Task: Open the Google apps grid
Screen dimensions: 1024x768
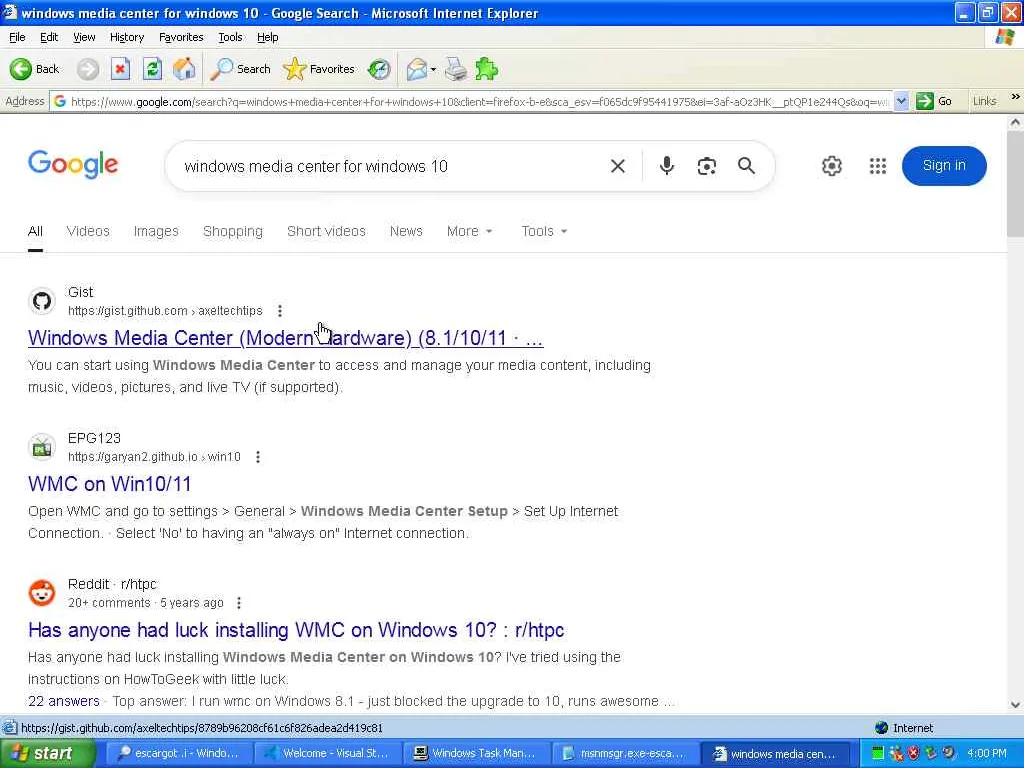Action: click(x=878, y=166)
